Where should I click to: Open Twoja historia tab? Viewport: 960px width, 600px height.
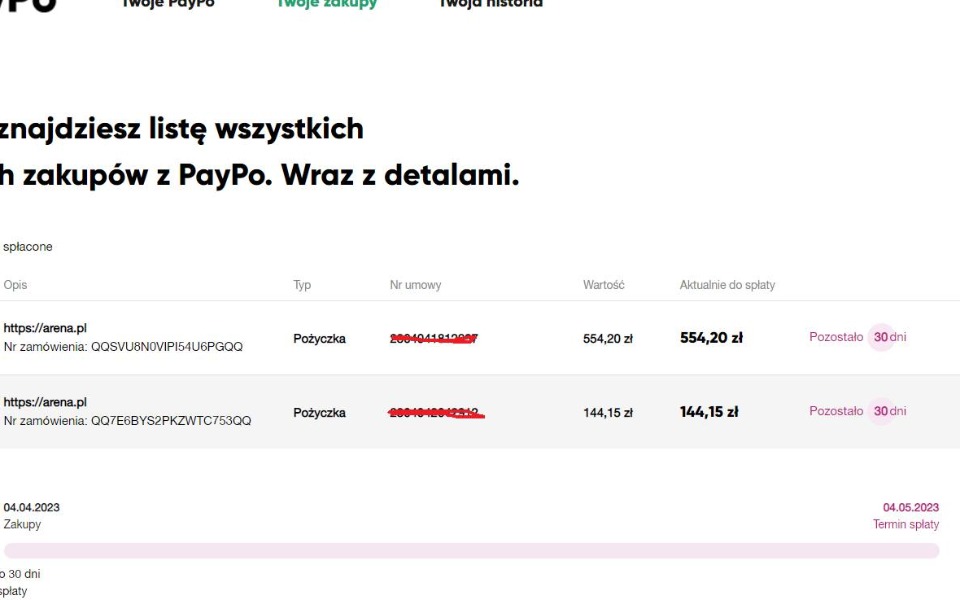(491, 4)
